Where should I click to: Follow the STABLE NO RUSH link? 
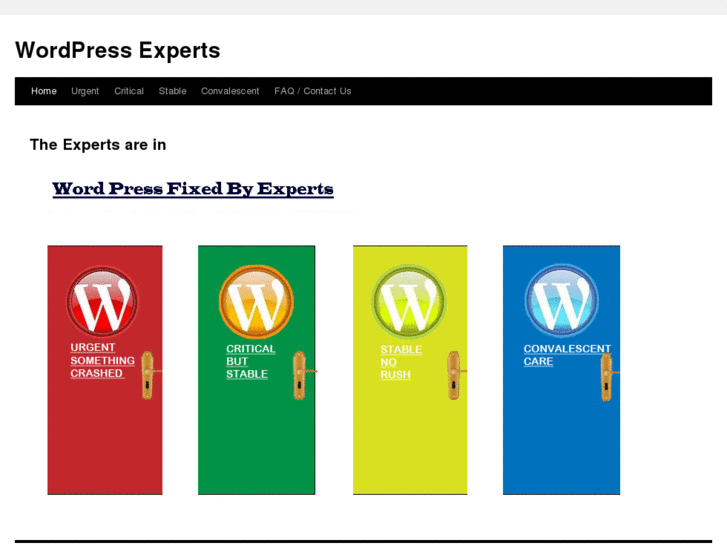pyautogui.click(x=401, y=362)
